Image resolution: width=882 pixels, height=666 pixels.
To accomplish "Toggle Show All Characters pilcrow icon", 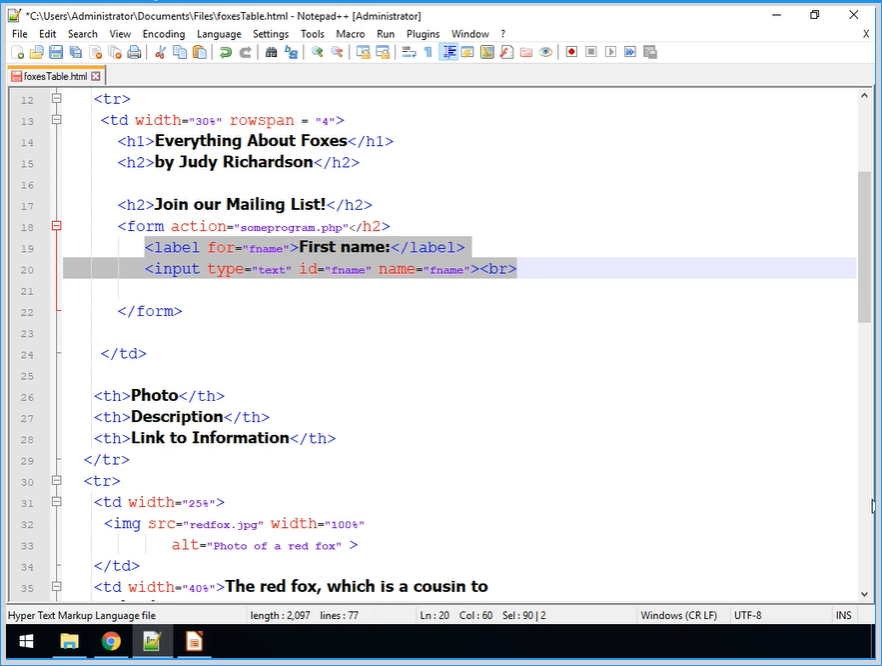I will pyautogui.click(x=428, y=52).
